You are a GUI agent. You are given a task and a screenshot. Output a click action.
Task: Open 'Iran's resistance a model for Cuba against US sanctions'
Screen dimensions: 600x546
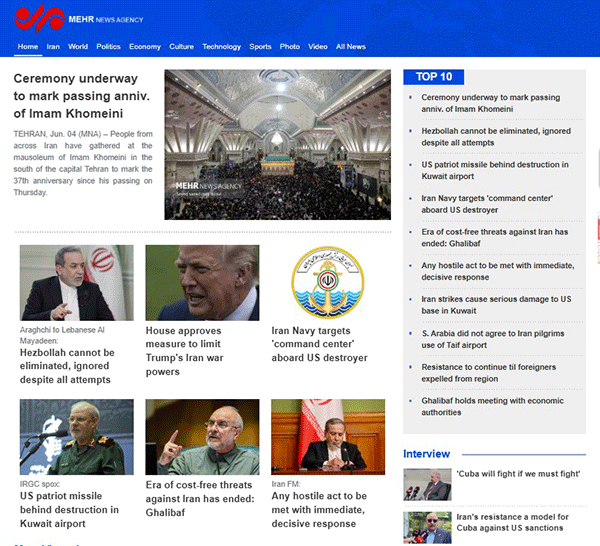coord(512,522)
